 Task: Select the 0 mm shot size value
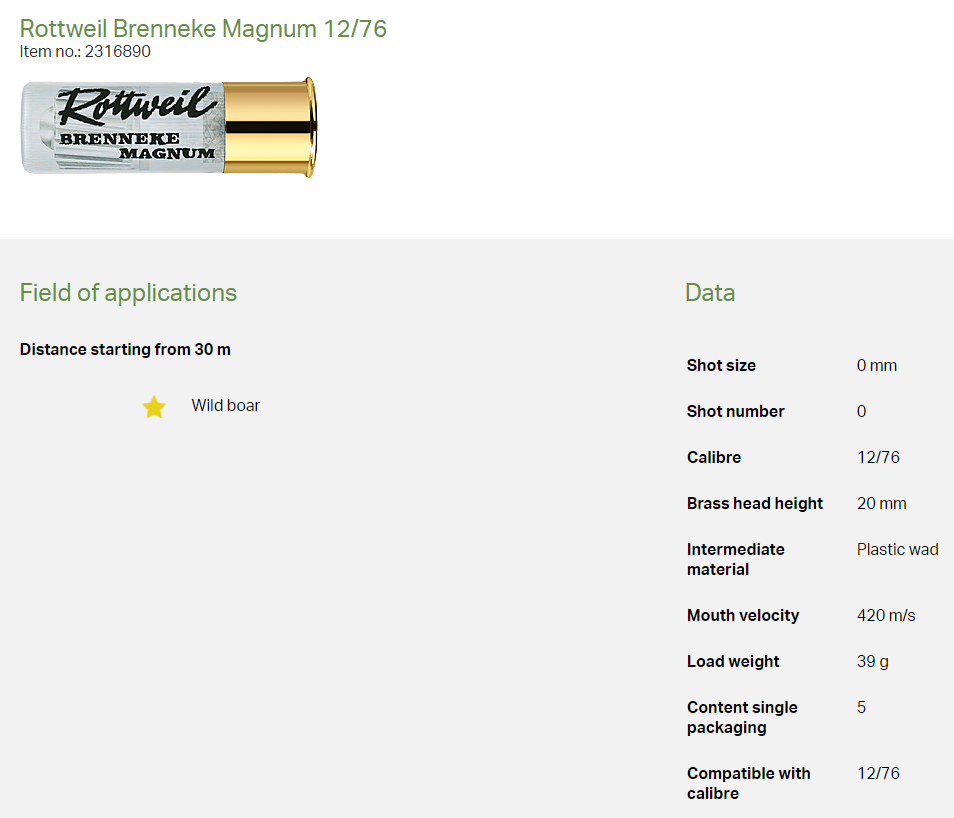pos(876,366)
